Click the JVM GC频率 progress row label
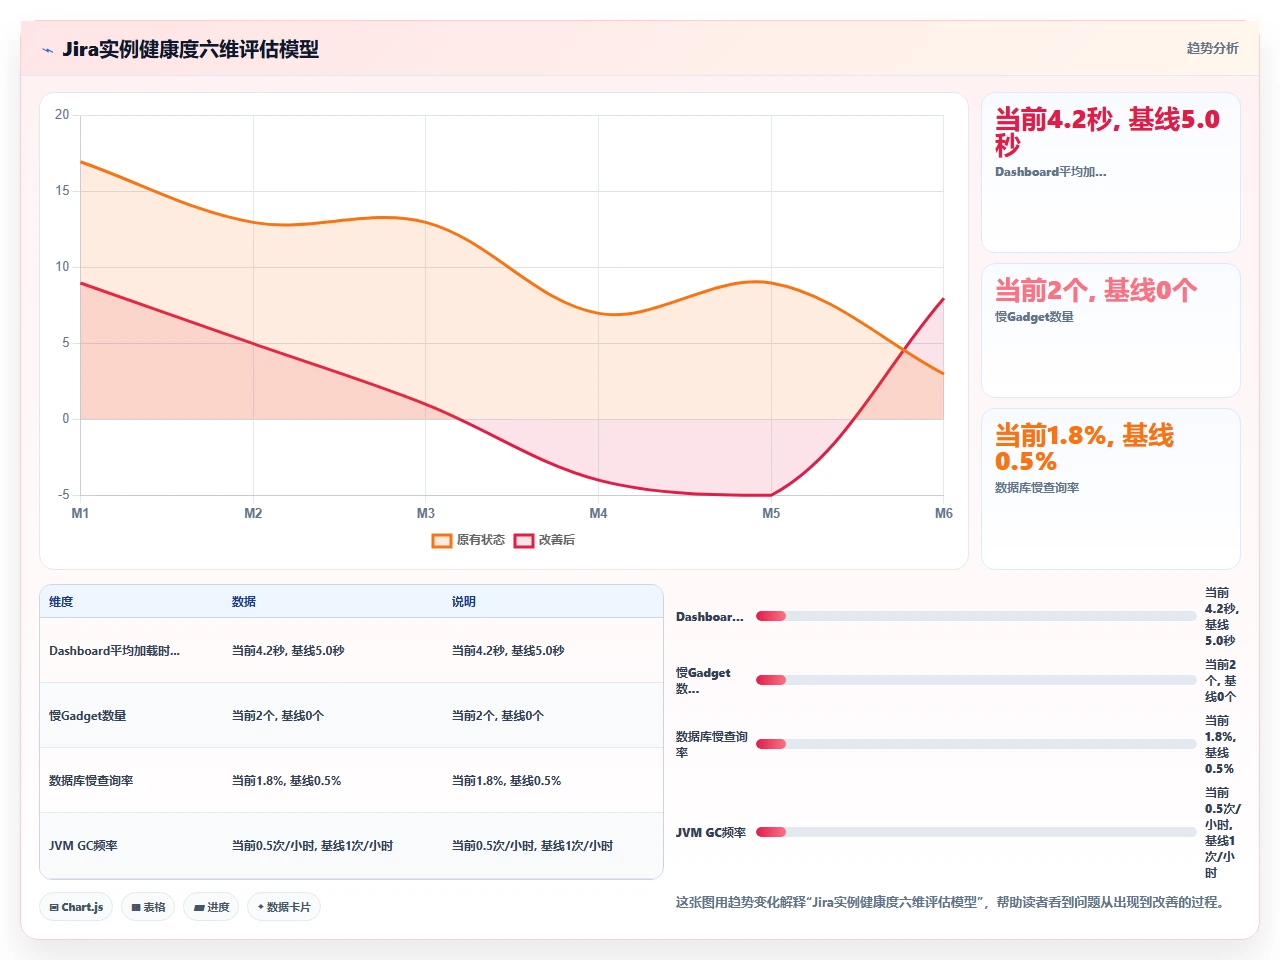 (711, 832)
